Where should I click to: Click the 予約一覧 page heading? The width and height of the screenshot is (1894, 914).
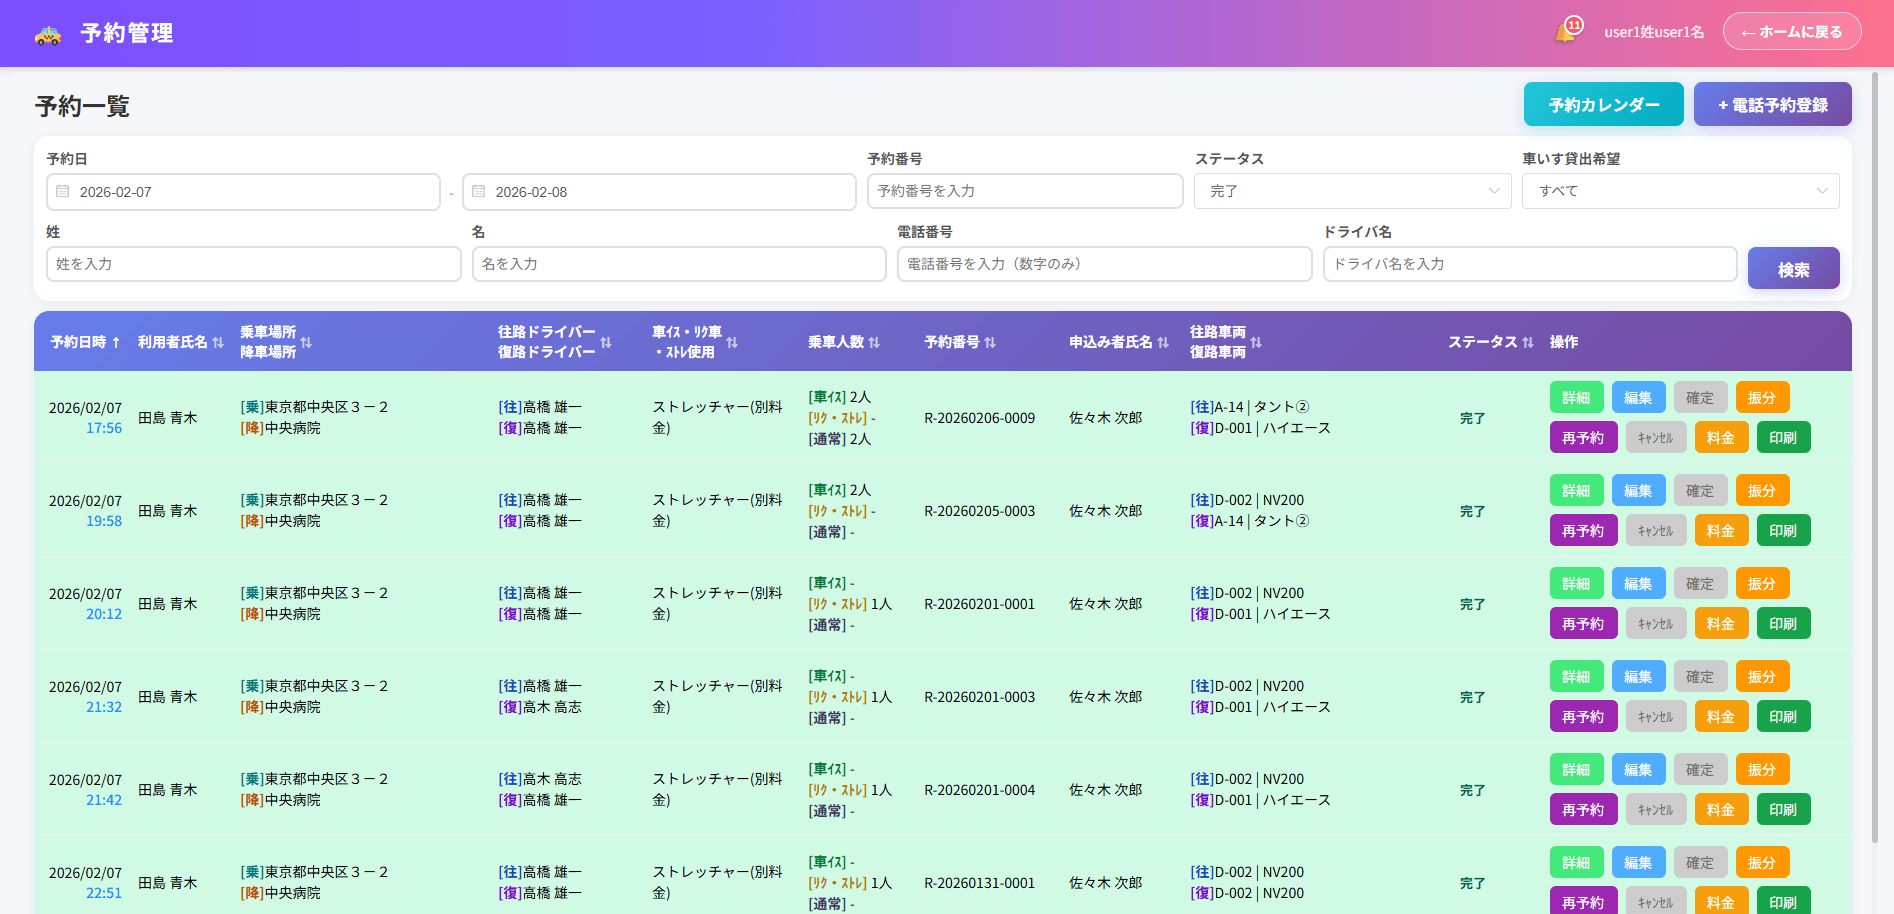tap(82, 106)
